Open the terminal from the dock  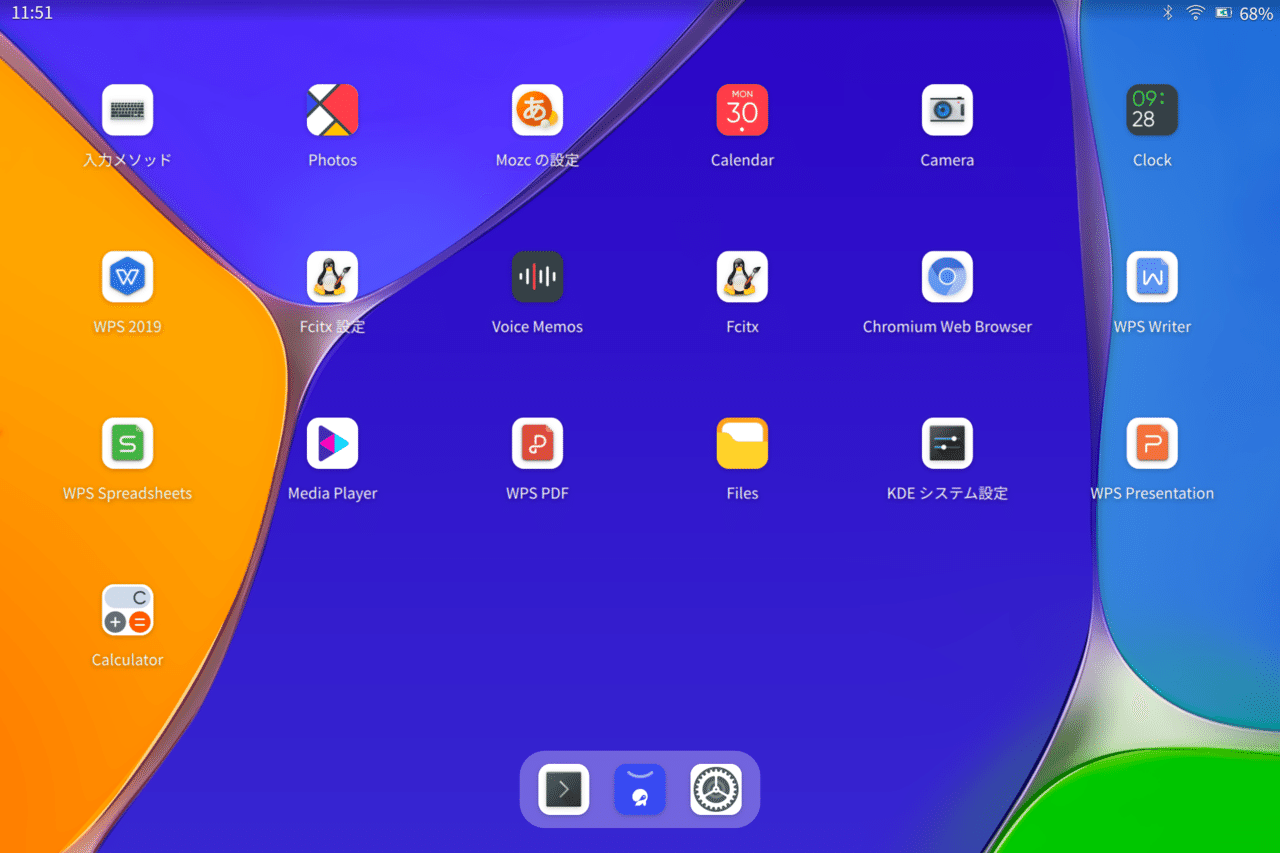[x=563, y=789]
